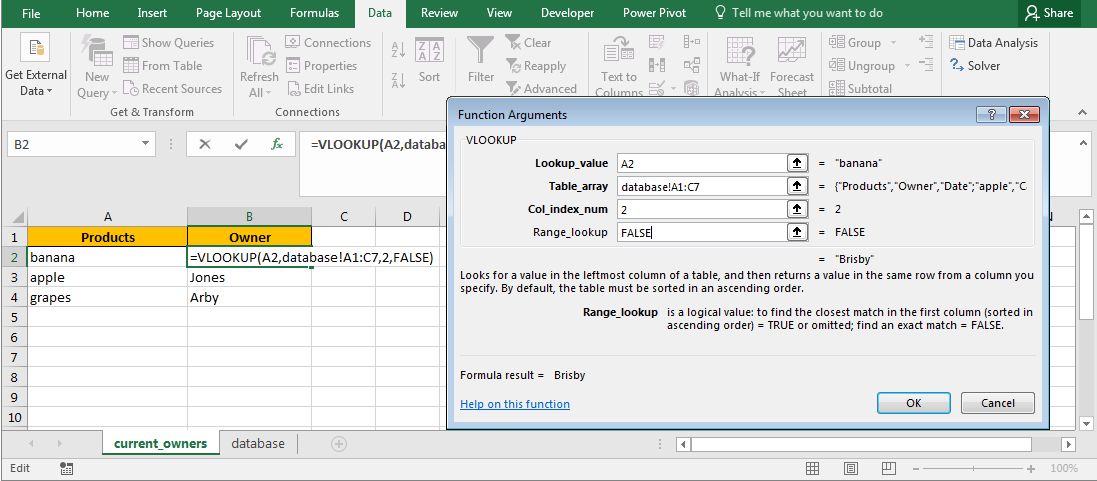Open data range Properties
The height and width of the screenshot is (481, 1097).
[x=322, y=66]
